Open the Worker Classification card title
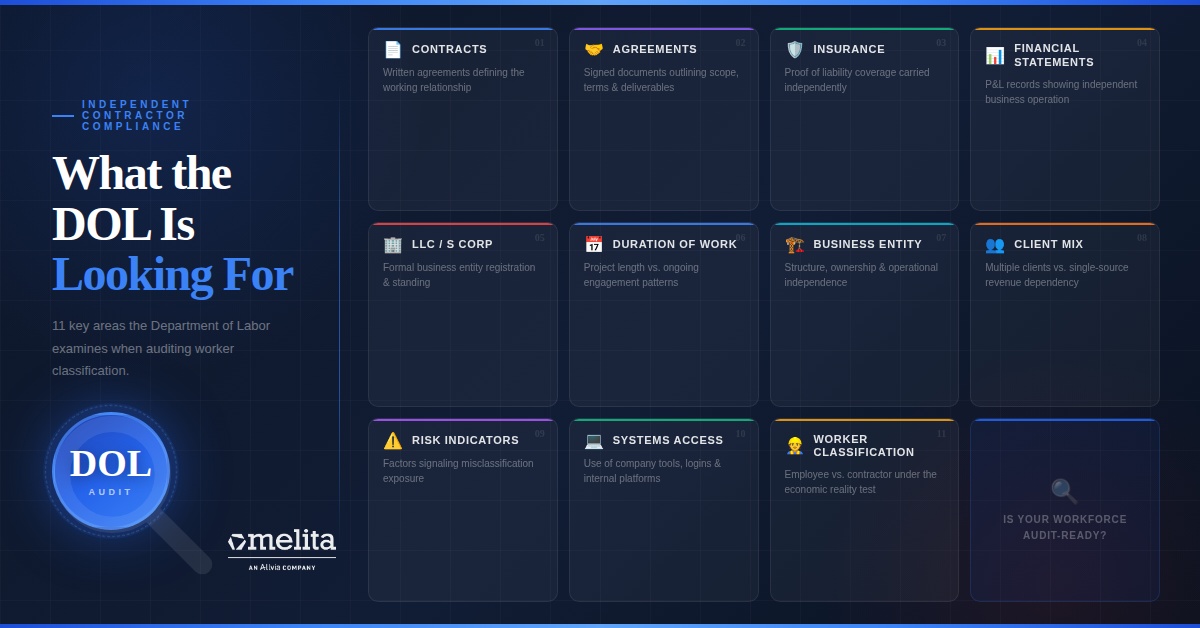 [x=863, y=446]
